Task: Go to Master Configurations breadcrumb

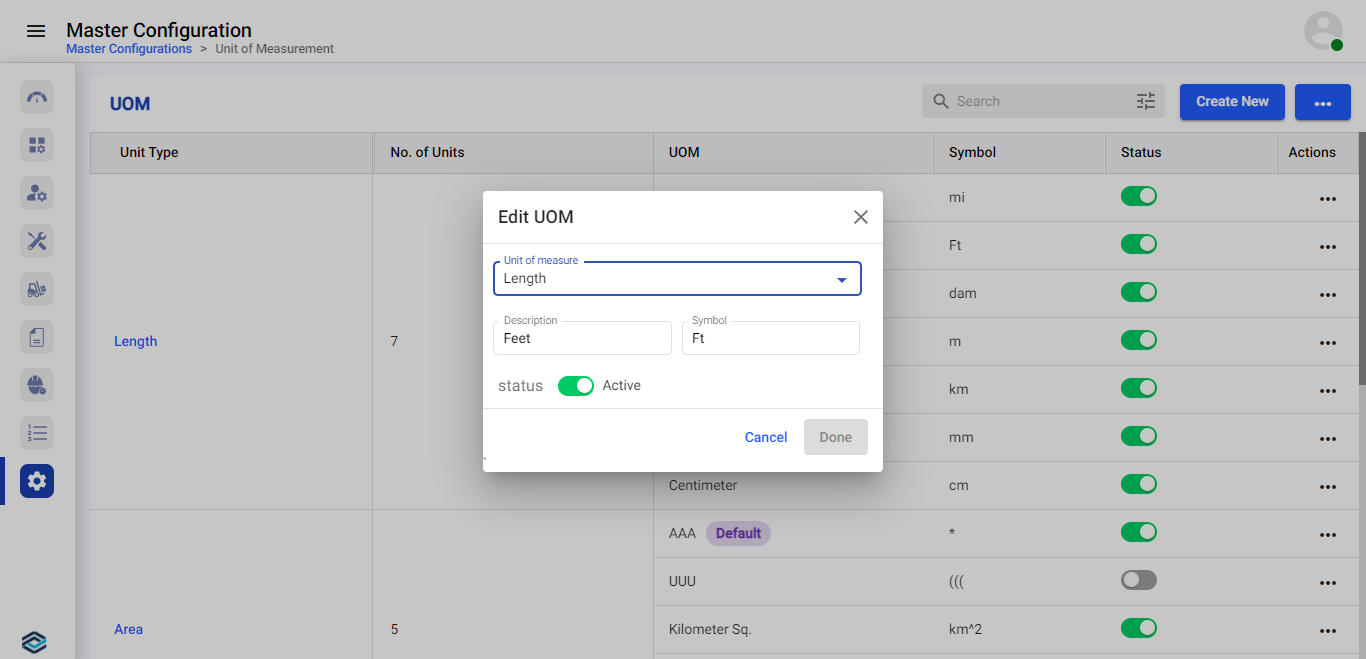Action: point(129,49)
